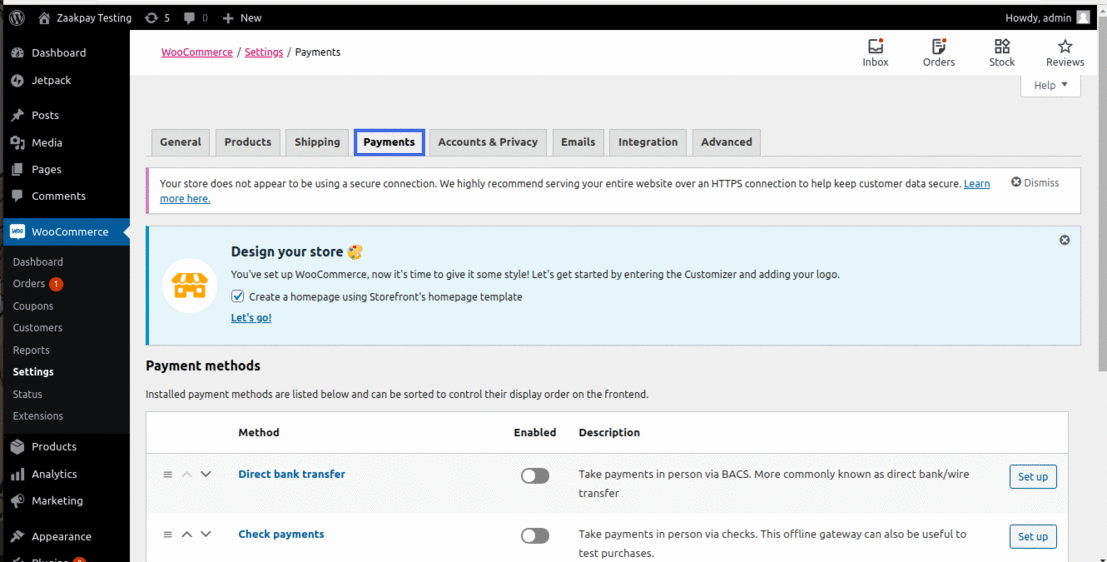The image size is (1107, 562).
Task: Enable Direct bank transfer toggle
Action: tap(535, 476)
